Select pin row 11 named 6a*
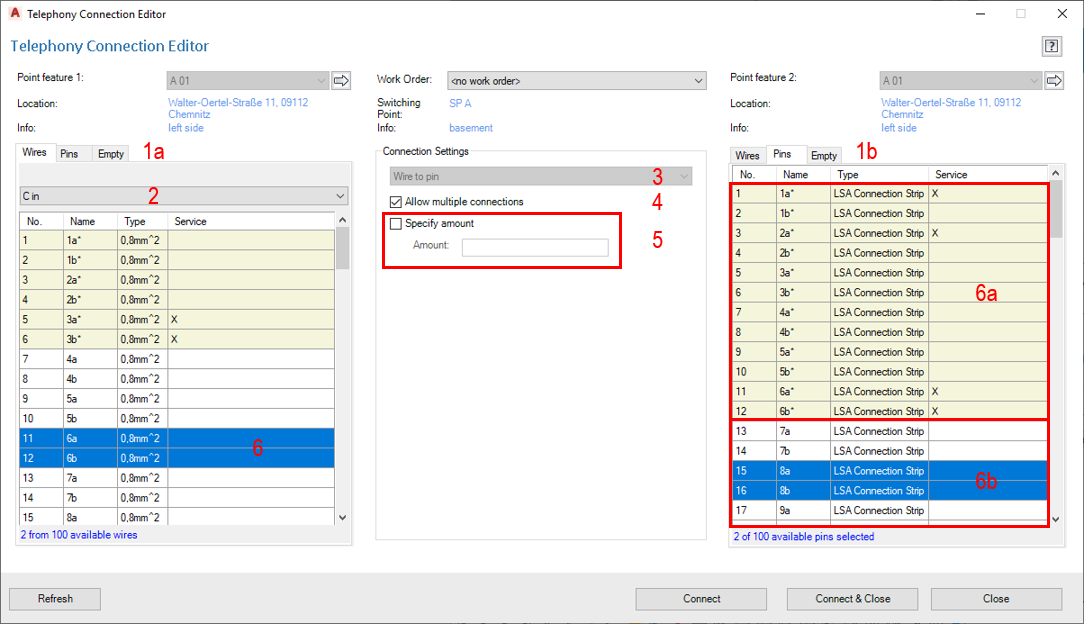Viewport: 1084px width, 624px height. coord(890,391)
